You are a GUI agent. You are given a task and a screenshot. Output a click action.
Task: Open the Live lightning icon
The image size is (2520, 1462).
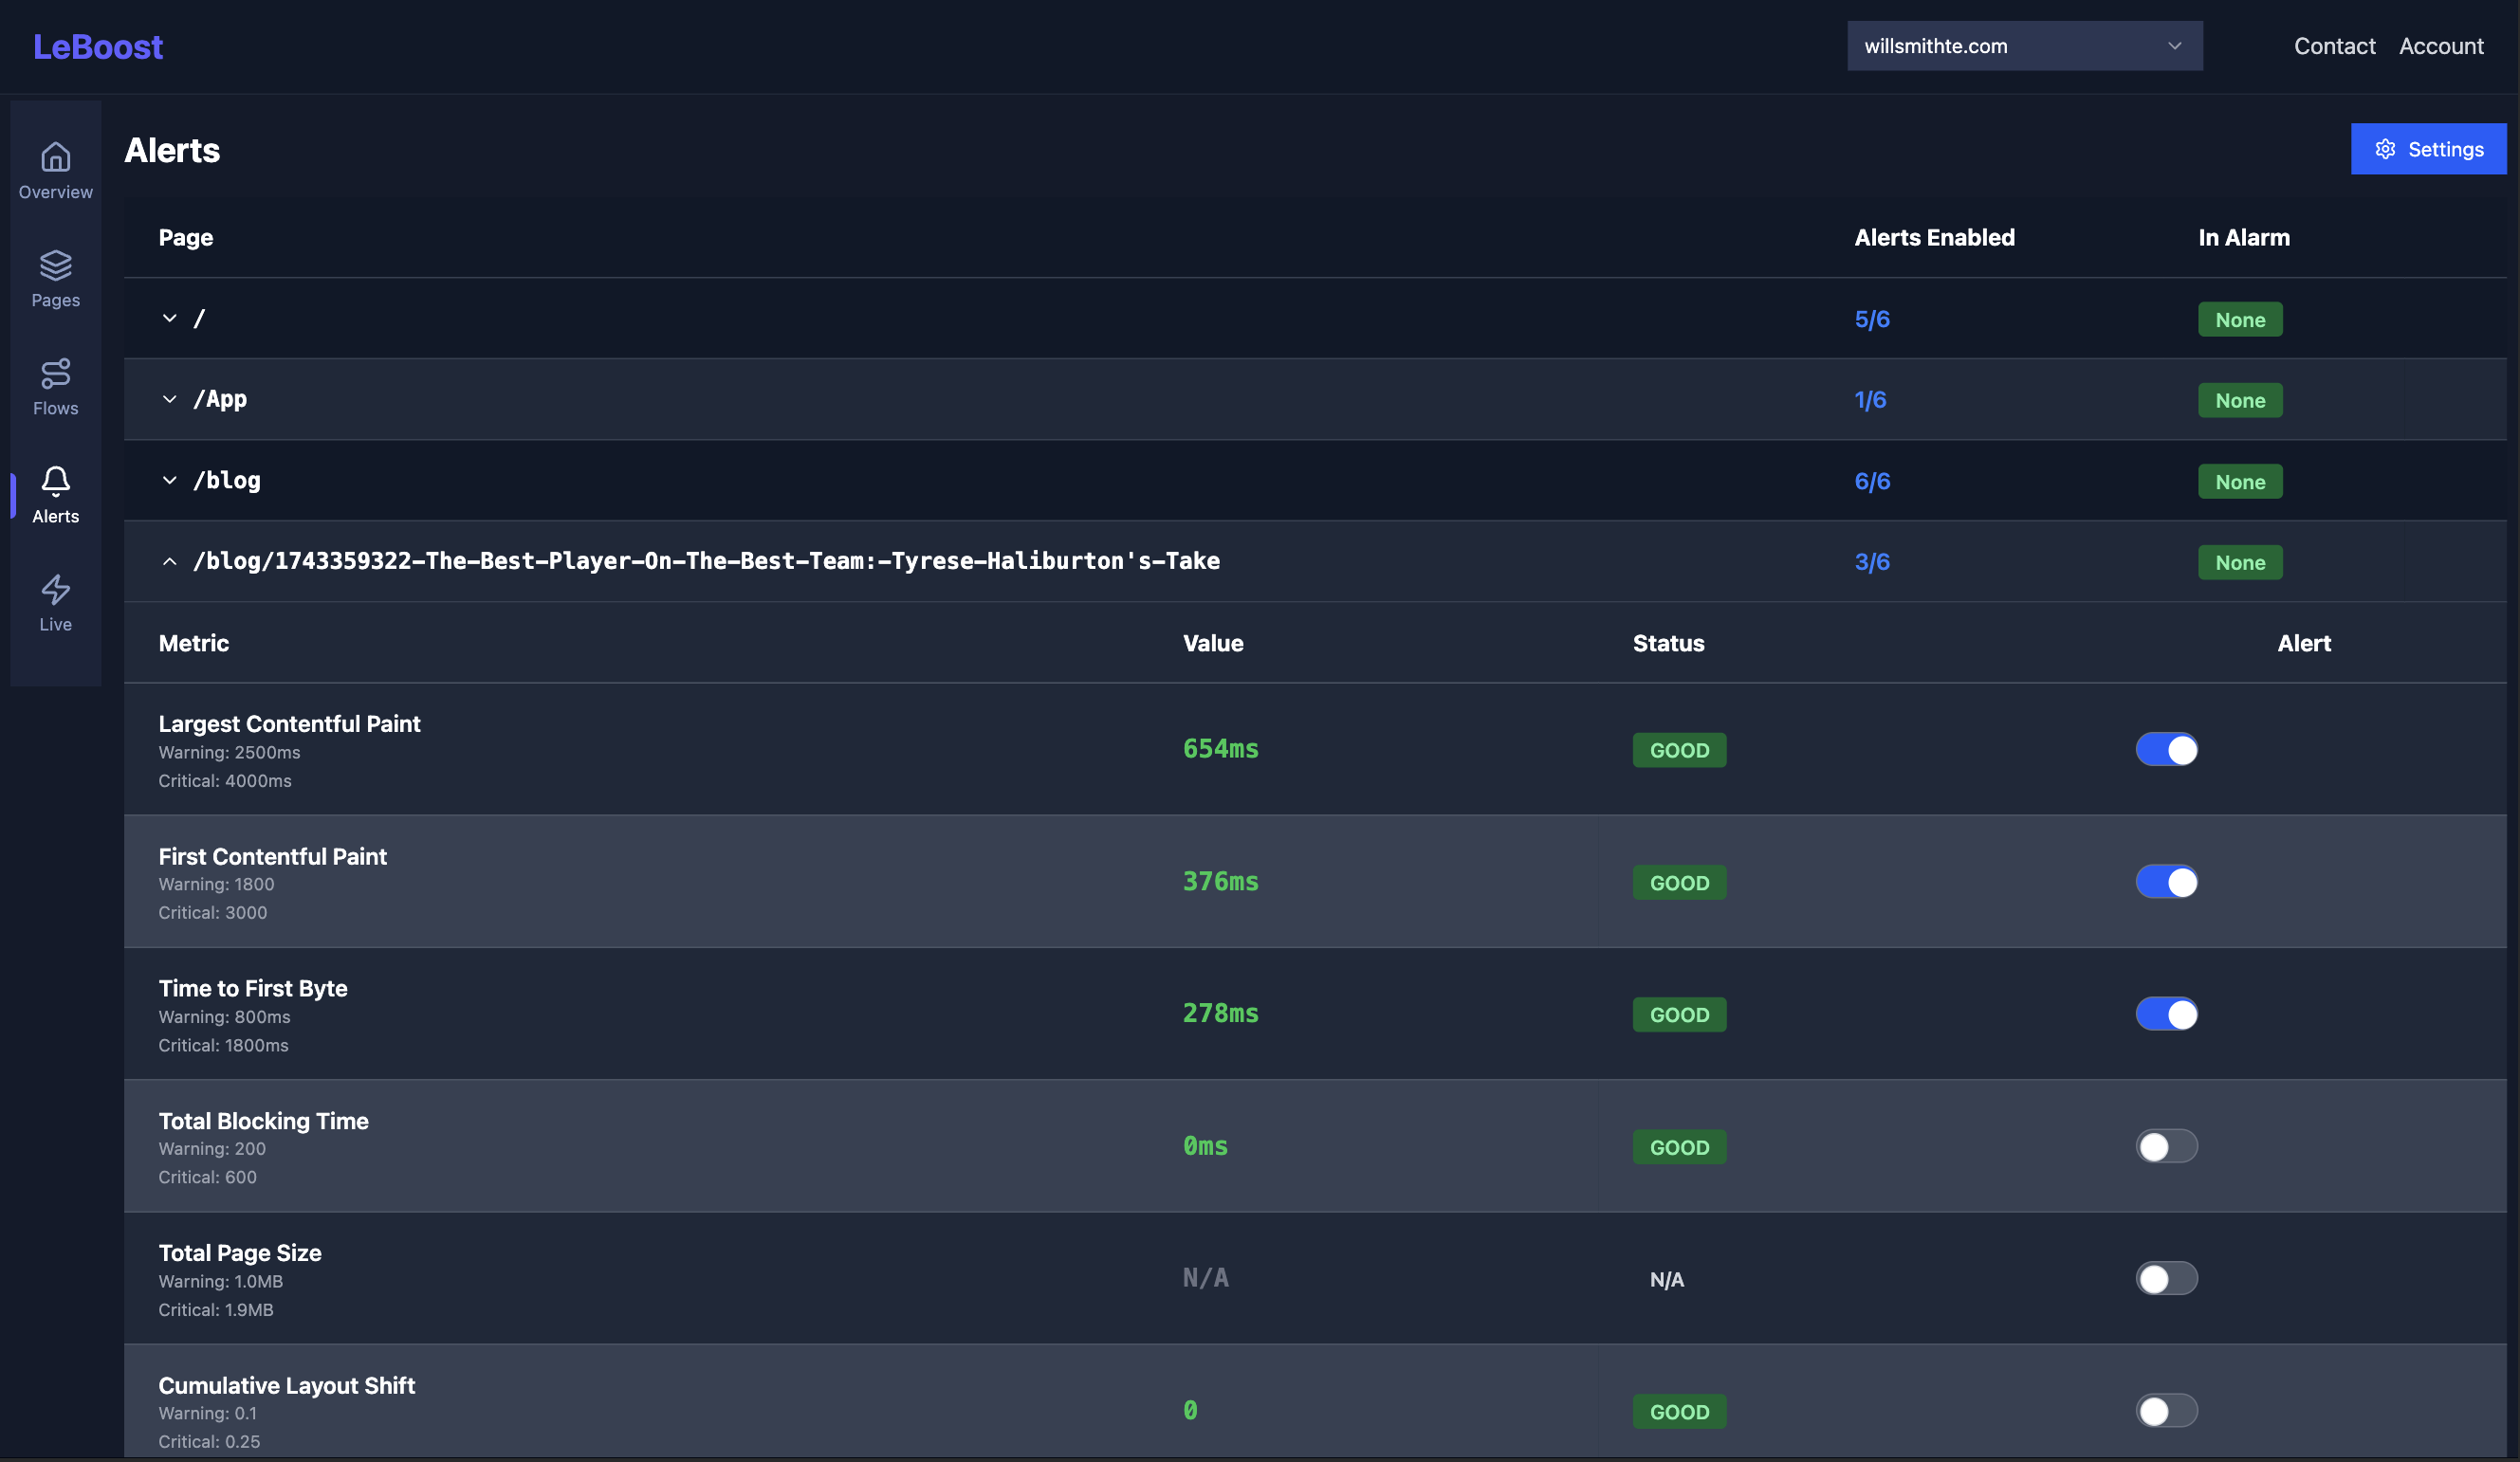point(55,589)
